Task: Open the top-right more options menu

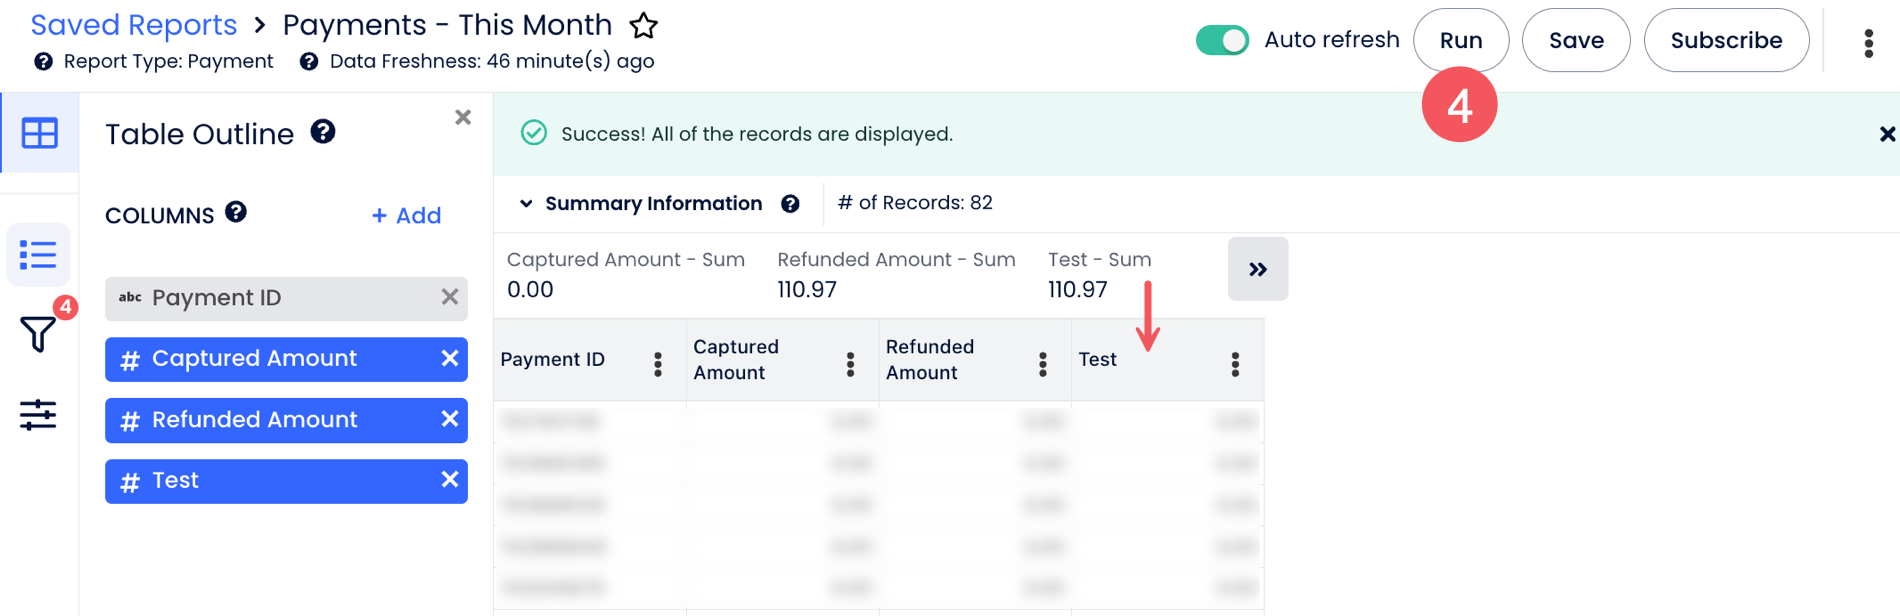Action: click(x=1868, y=42)
